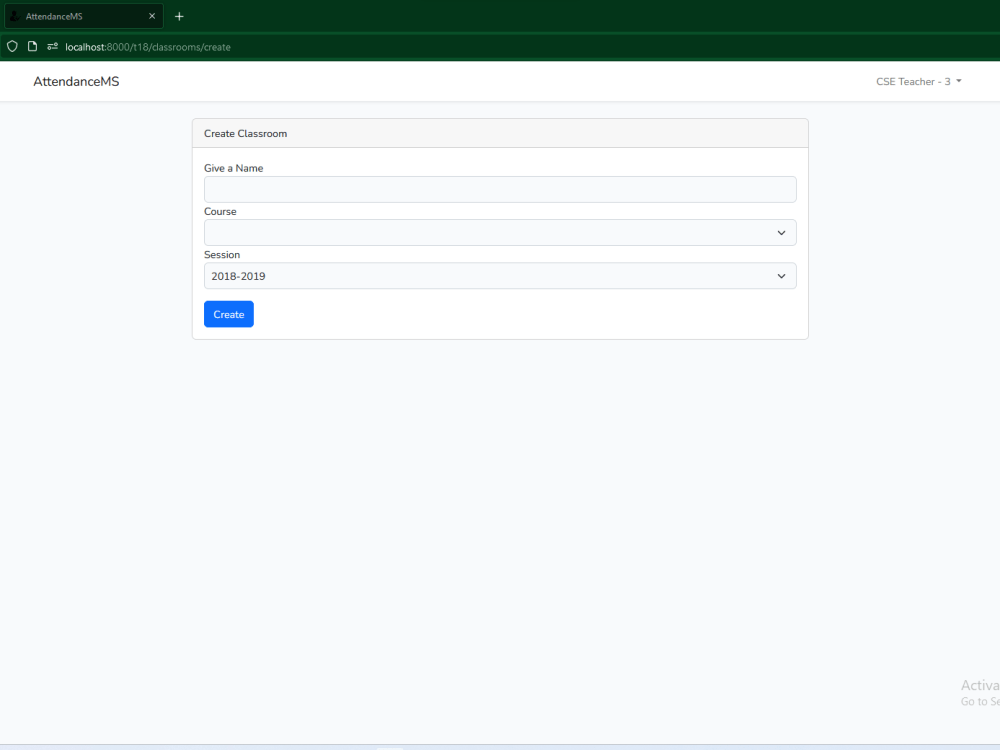Click the chevron on the Course select
This screenshot has width=1000, height=750.
tap(782, 232)
